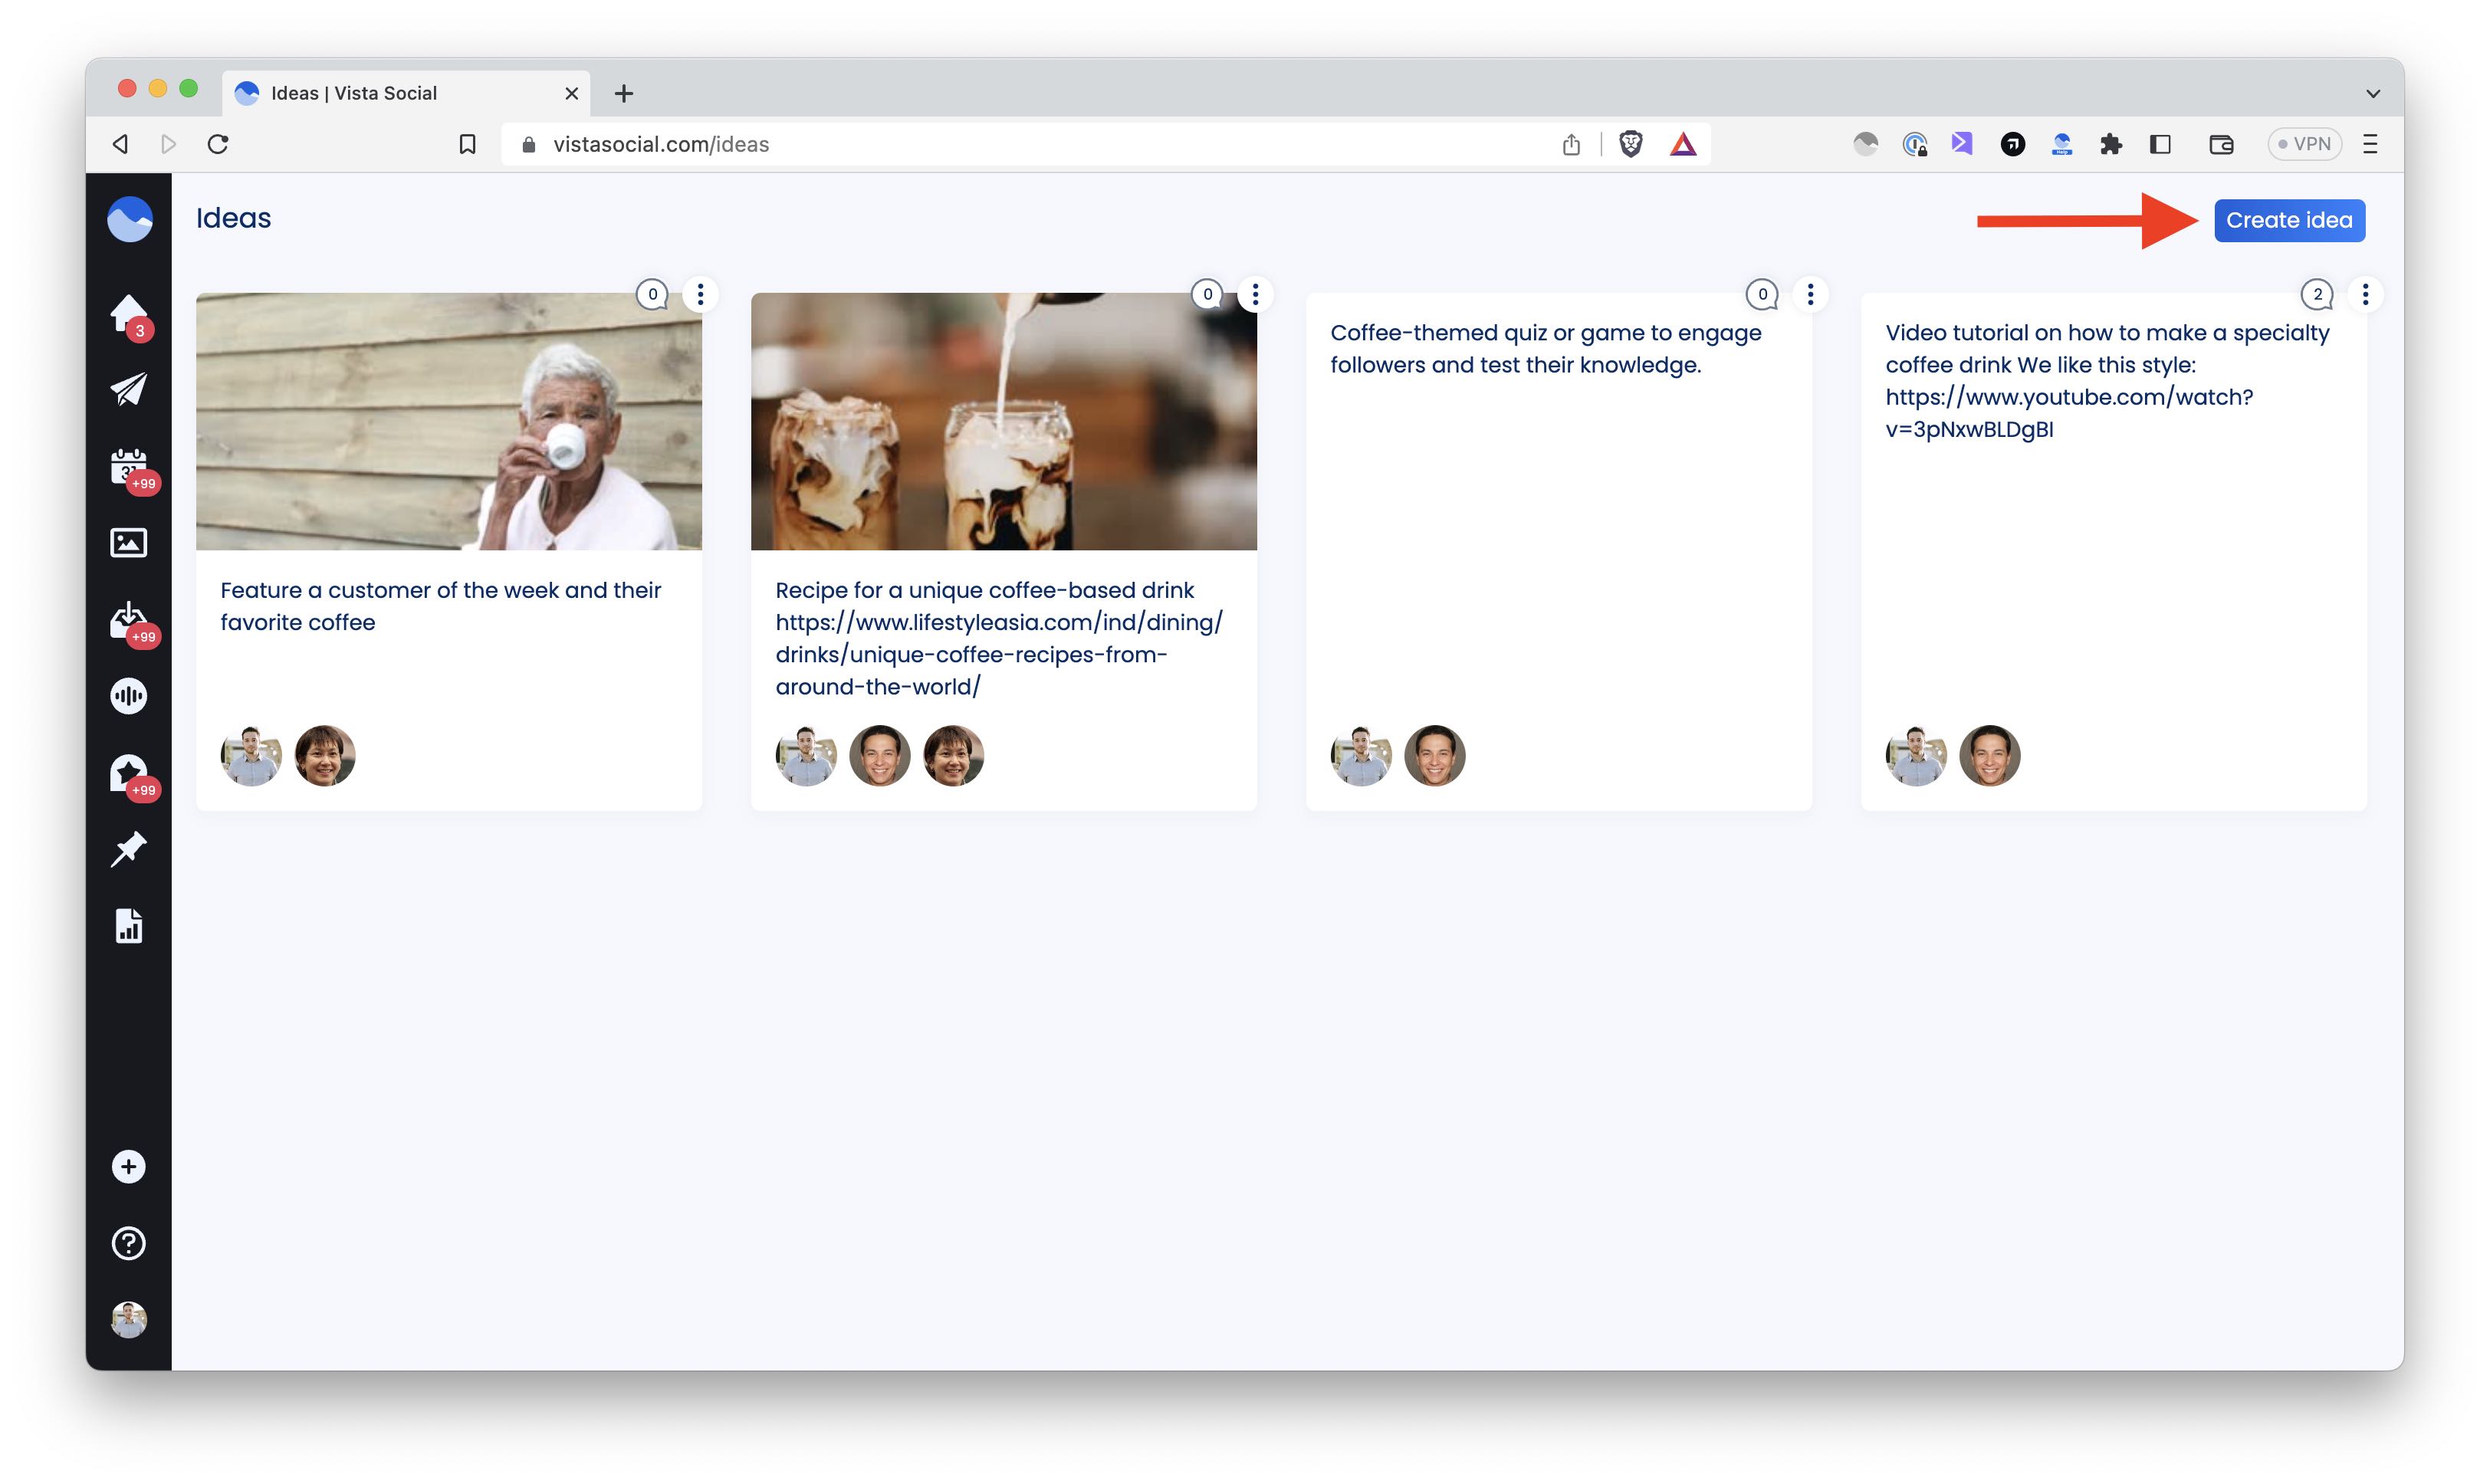The image size is (2490, 1484).
Task: Select the paper plane publishing icon
Action: (128, 390)
